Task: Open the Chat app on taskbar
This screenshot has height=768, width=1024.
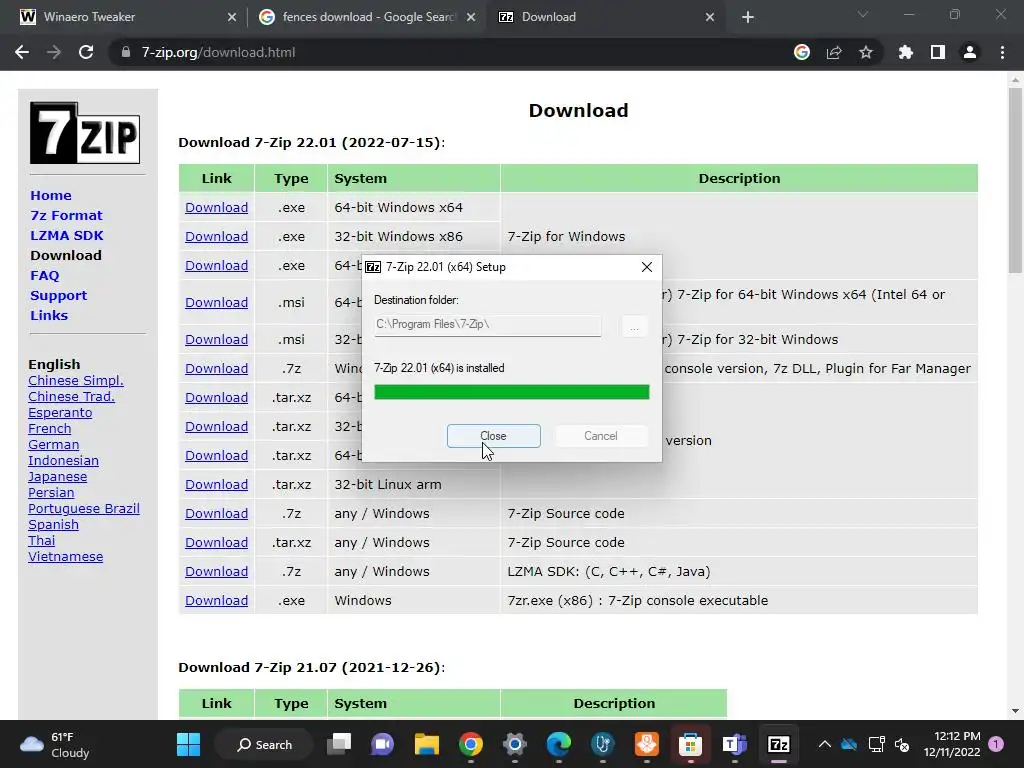Action: pos(383,744)
